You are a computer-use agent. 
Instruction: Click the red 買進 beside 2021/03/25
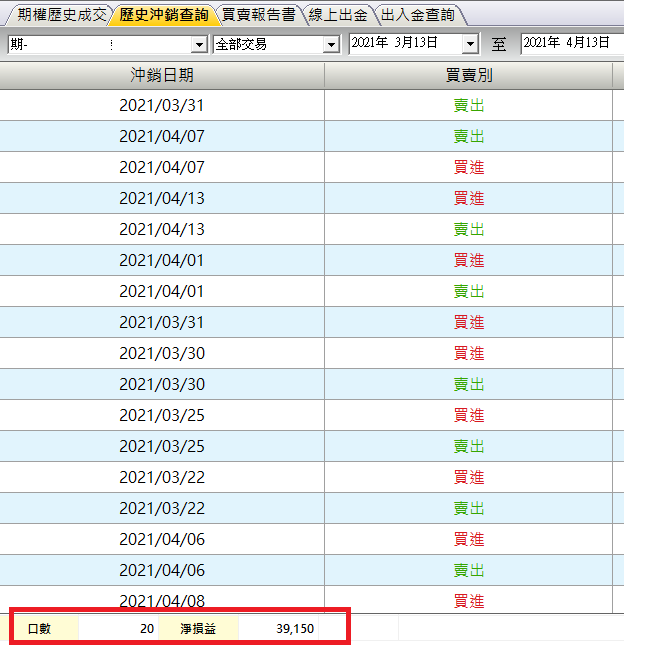[469, 416]
